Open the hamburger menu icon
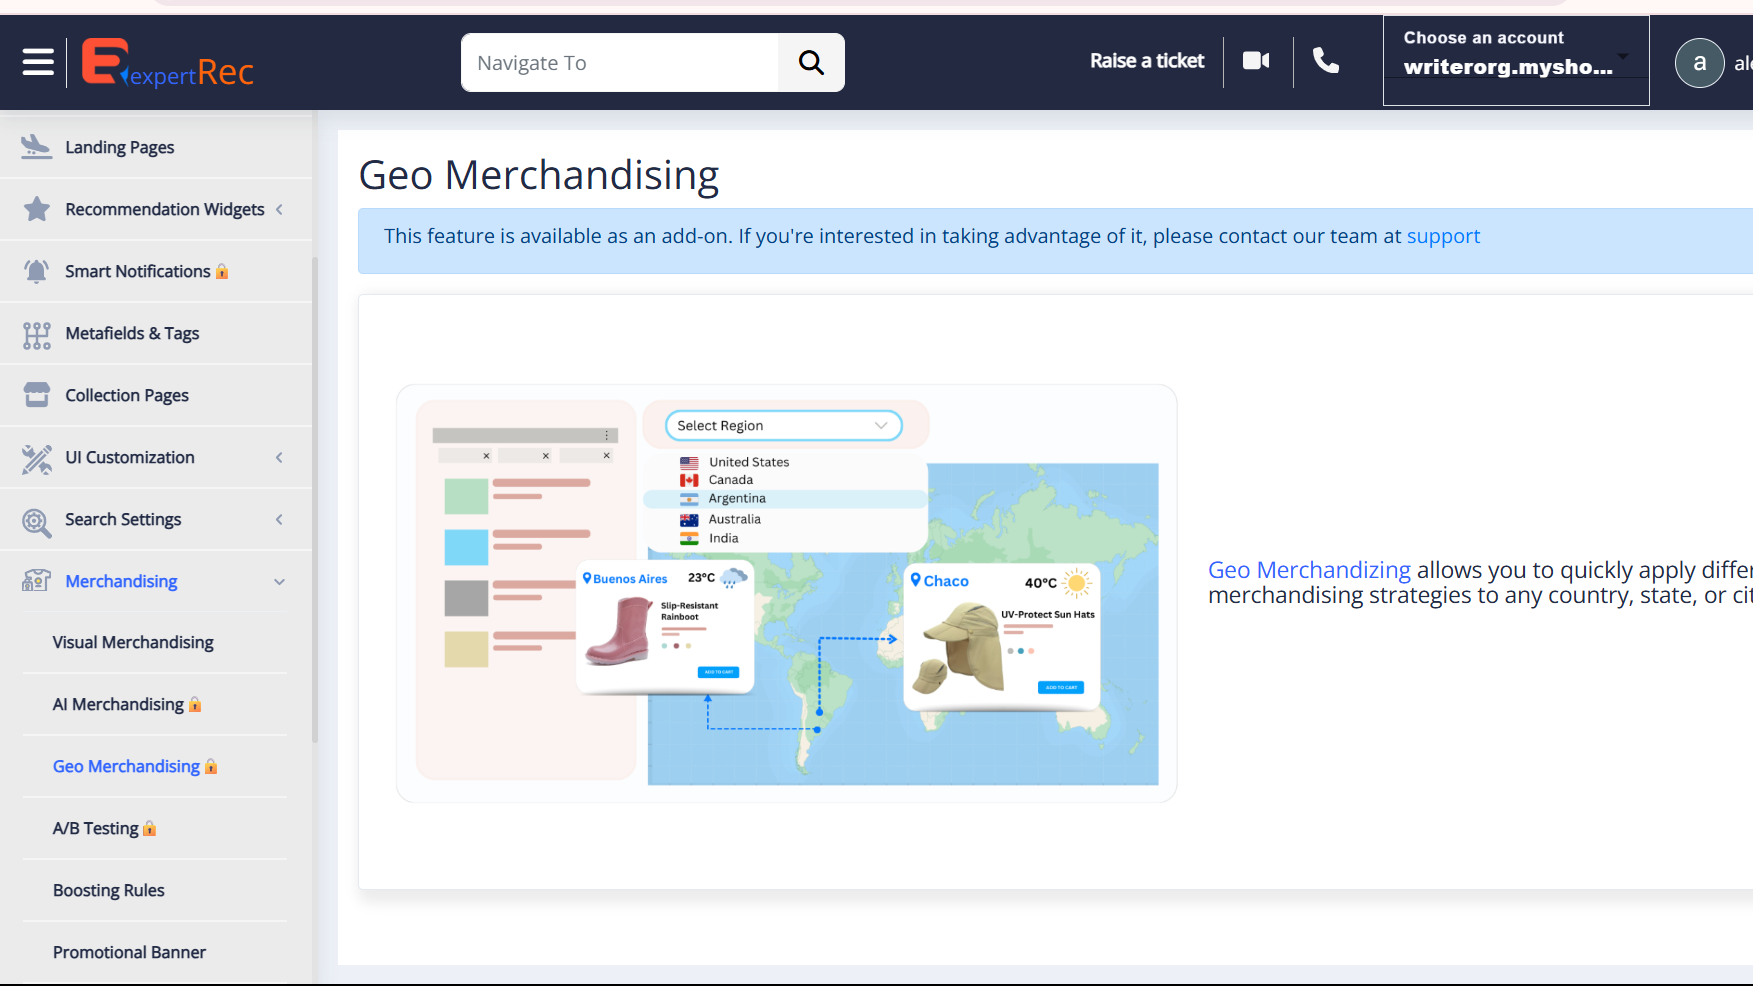This screenshot has width=1753, height=986. pyautogui.click(x=38, y=62)
